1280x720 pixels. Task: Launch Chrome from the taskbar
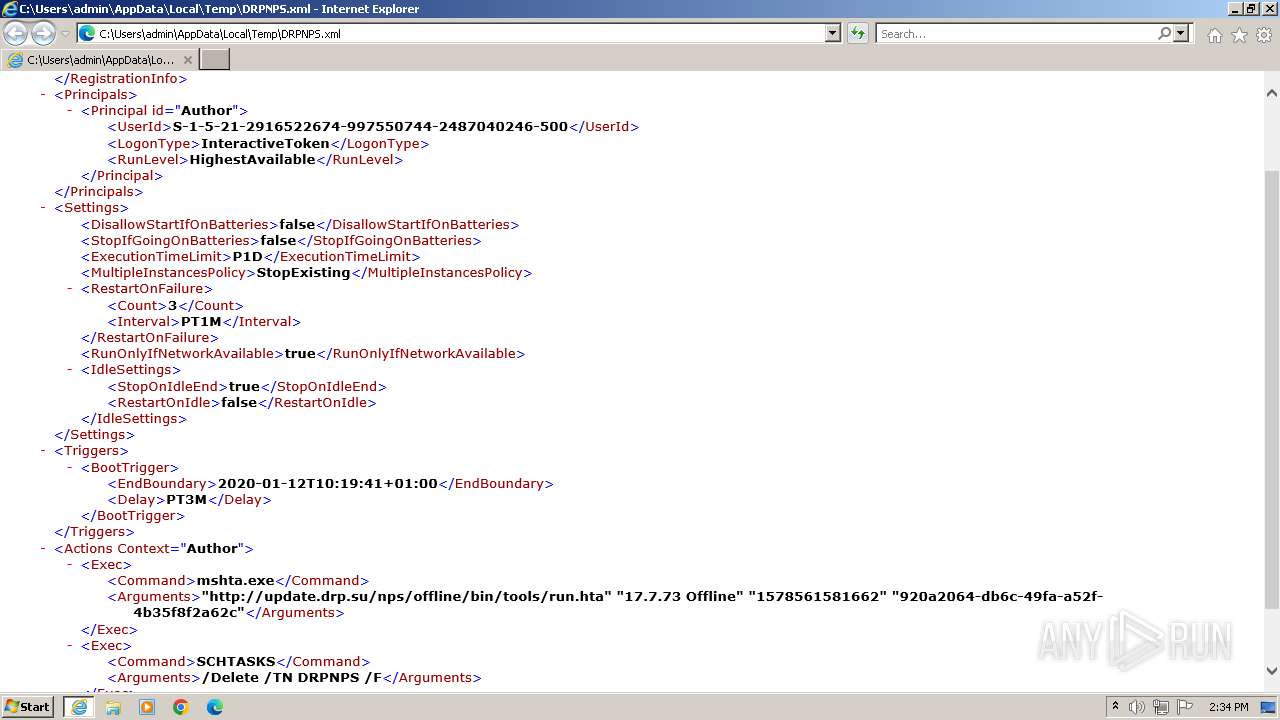(181, 707)
